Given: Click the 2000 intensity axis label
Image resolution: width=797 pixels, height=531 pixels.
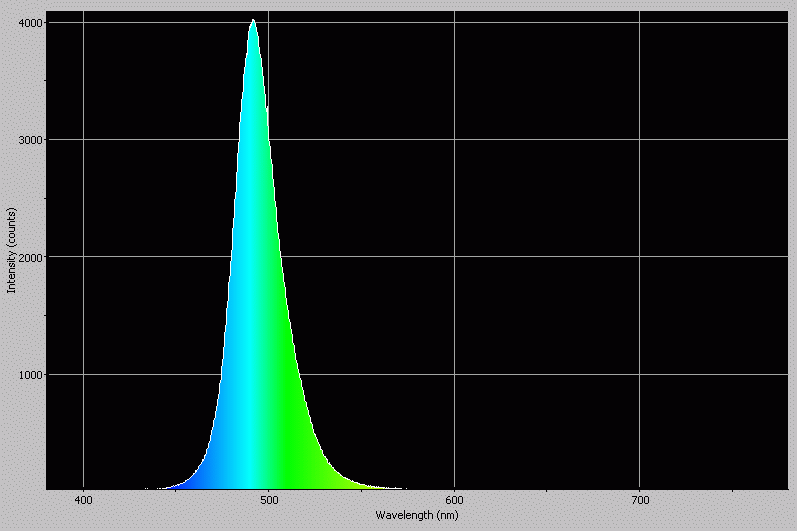Looking at the screenshot, I should coord(30,257).
